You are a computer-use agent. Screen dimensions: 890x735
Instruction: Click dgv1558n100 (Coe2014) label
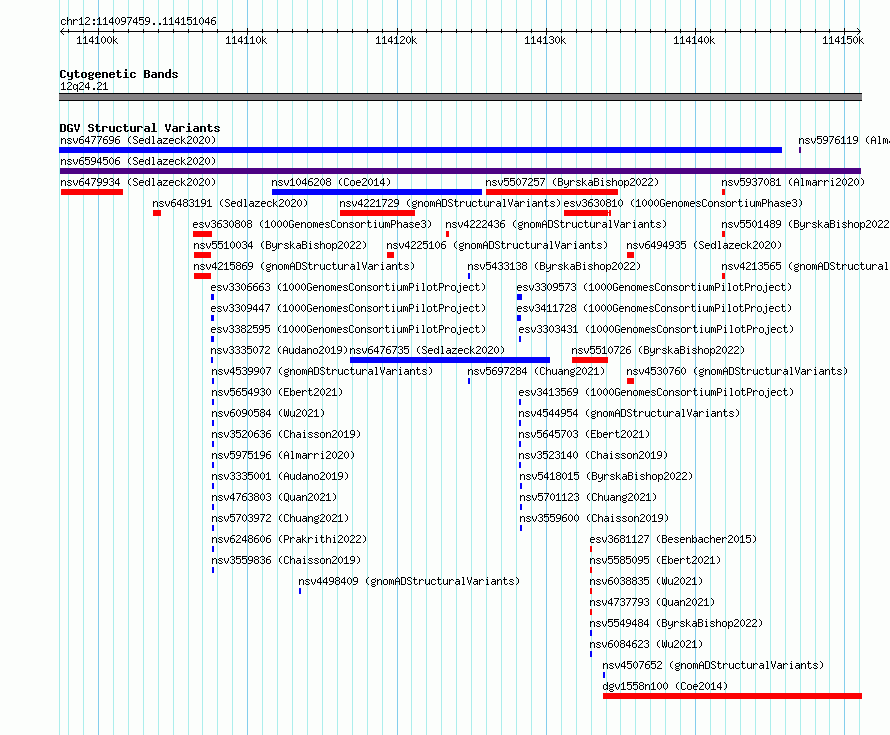(x=665, y=686)
